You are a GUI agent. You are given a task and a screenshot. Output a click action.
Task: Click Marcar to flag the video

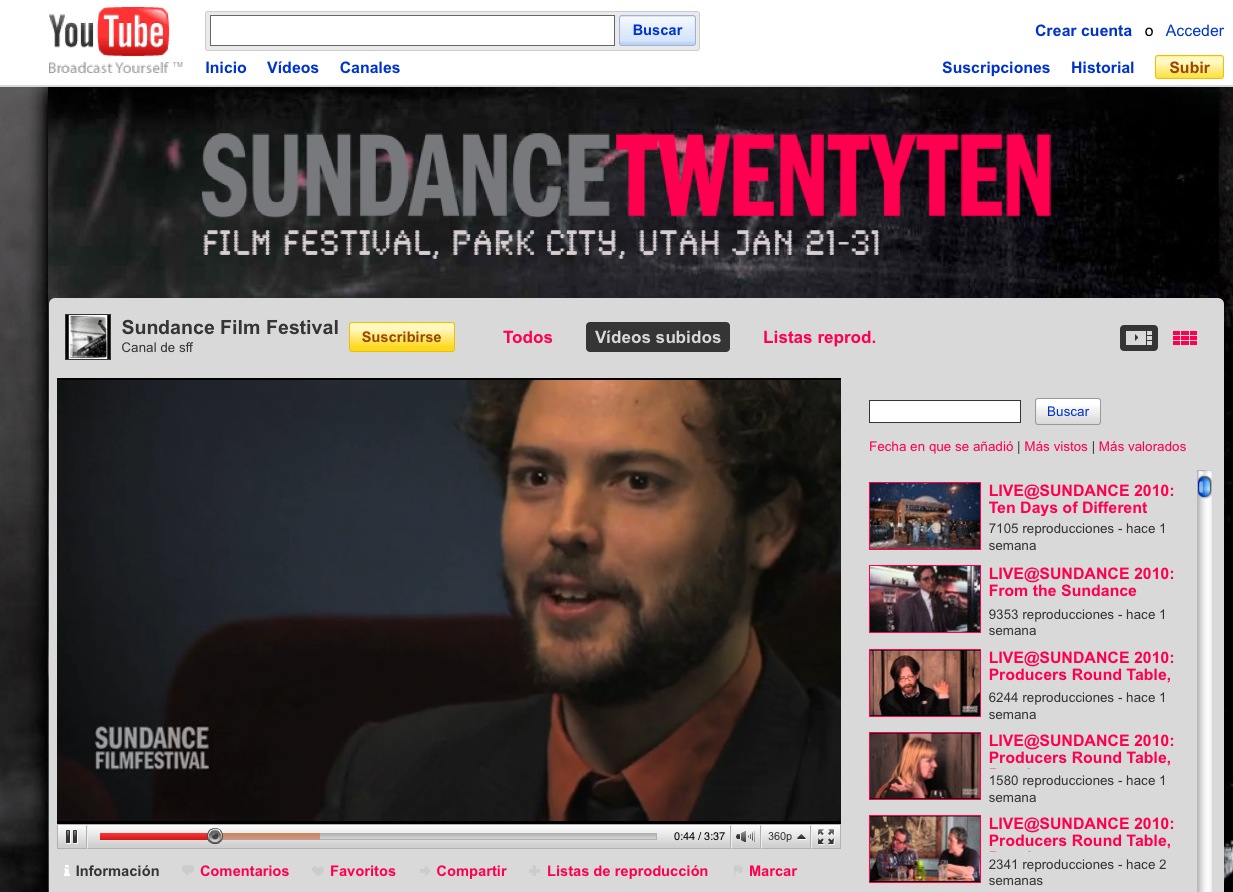pos(765,871)
